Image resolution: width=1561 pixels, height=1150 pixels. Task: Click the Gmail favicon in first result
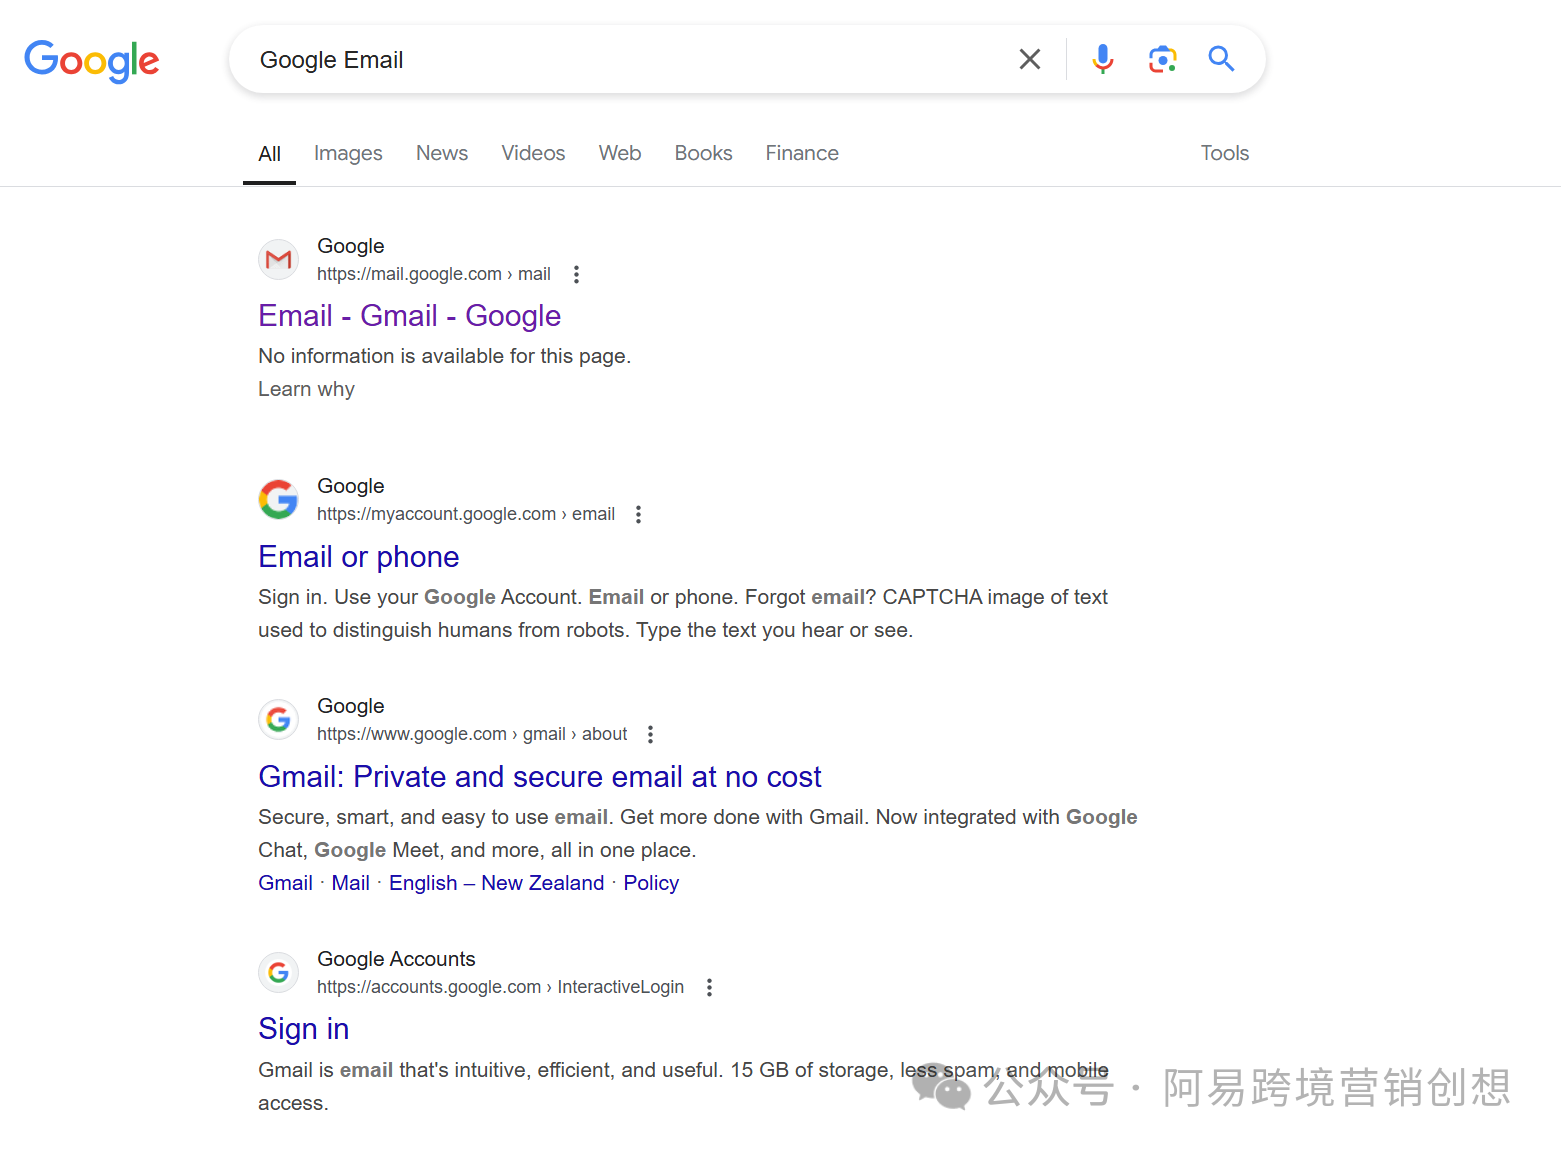coord(279,260)
